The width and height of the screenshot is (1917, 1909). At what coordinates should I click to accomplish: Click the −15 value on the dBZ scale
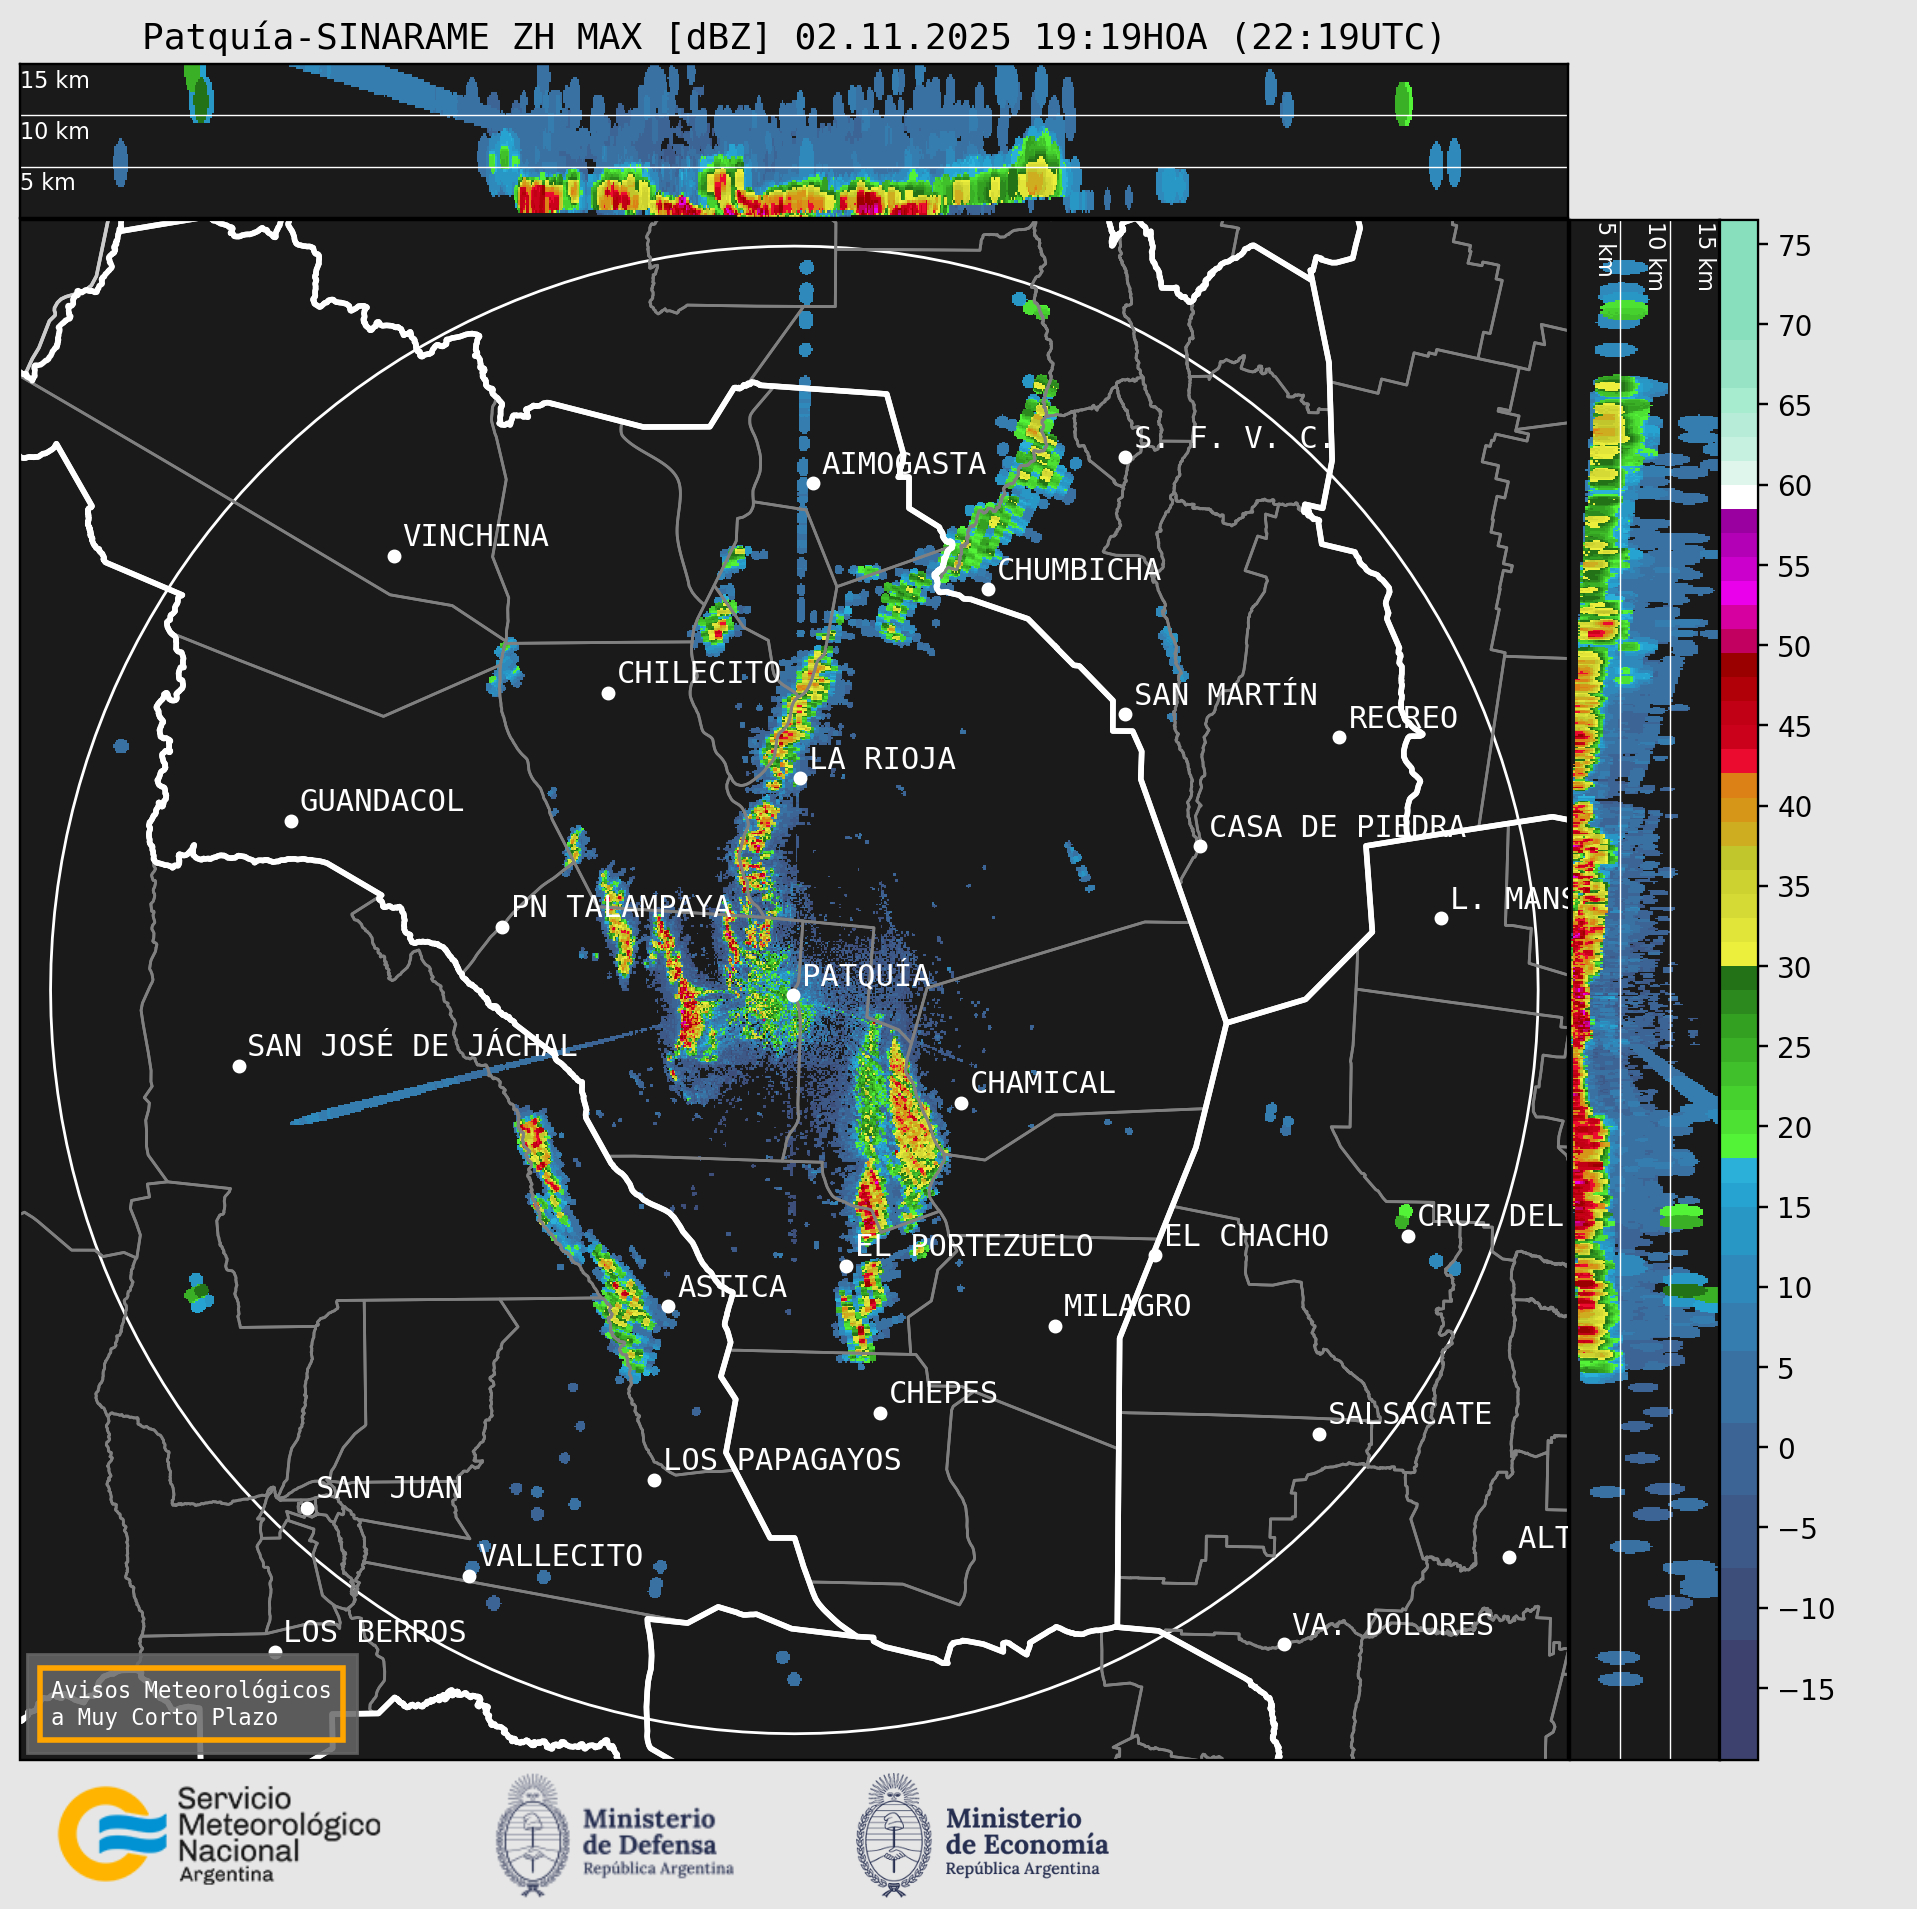(1807, 1690)
